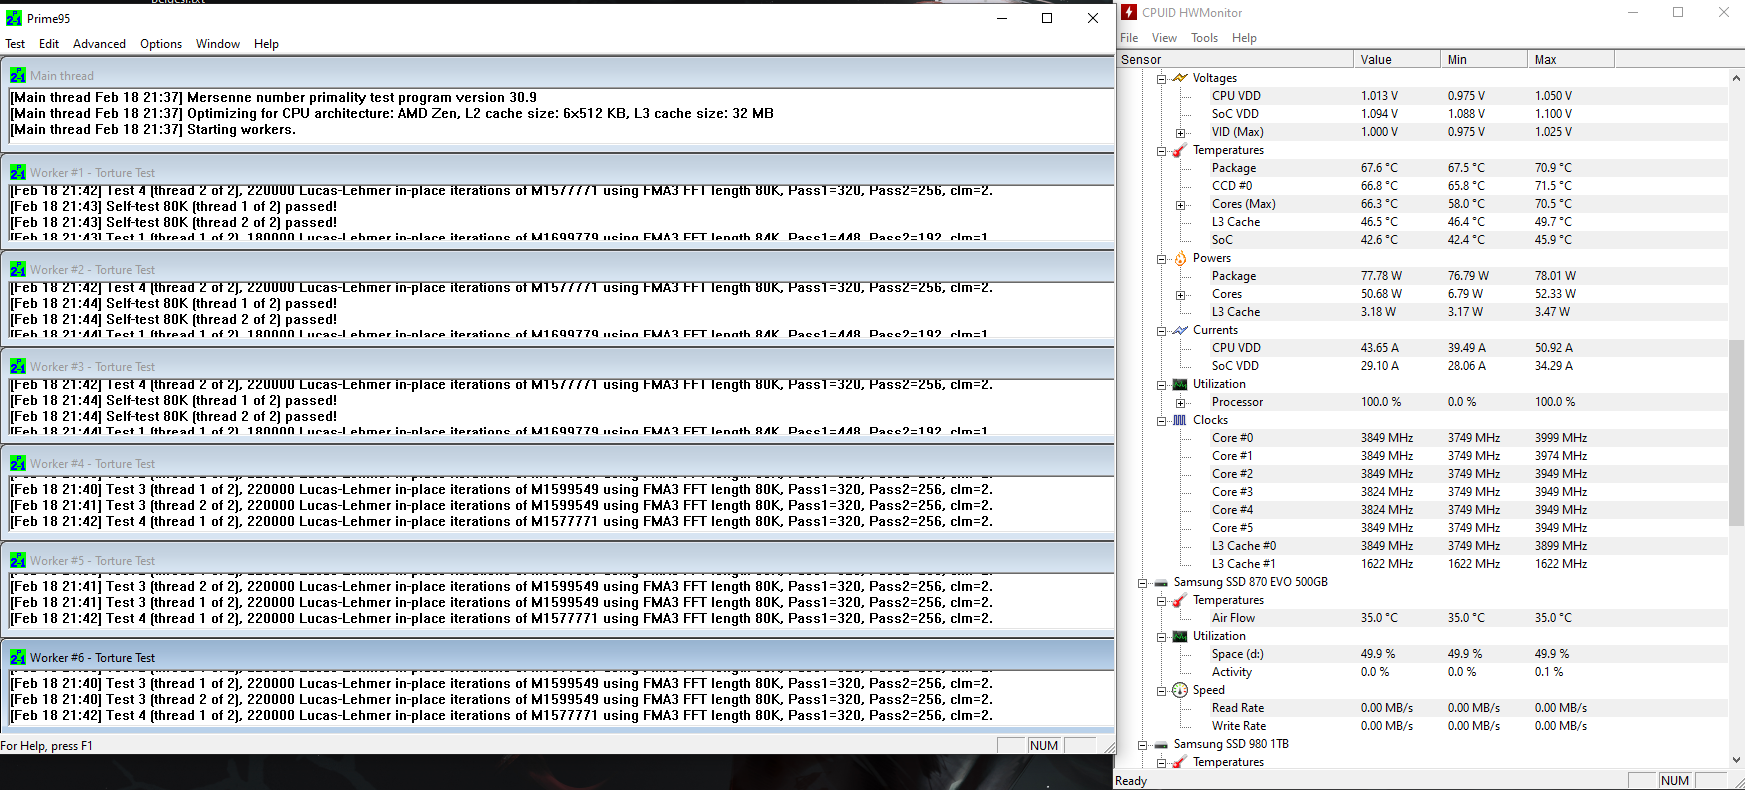Image resolution: width=1745 pixels, height=790 pixels.
Task: Open Prime95 Edit menu
Action: pos(49,44)
